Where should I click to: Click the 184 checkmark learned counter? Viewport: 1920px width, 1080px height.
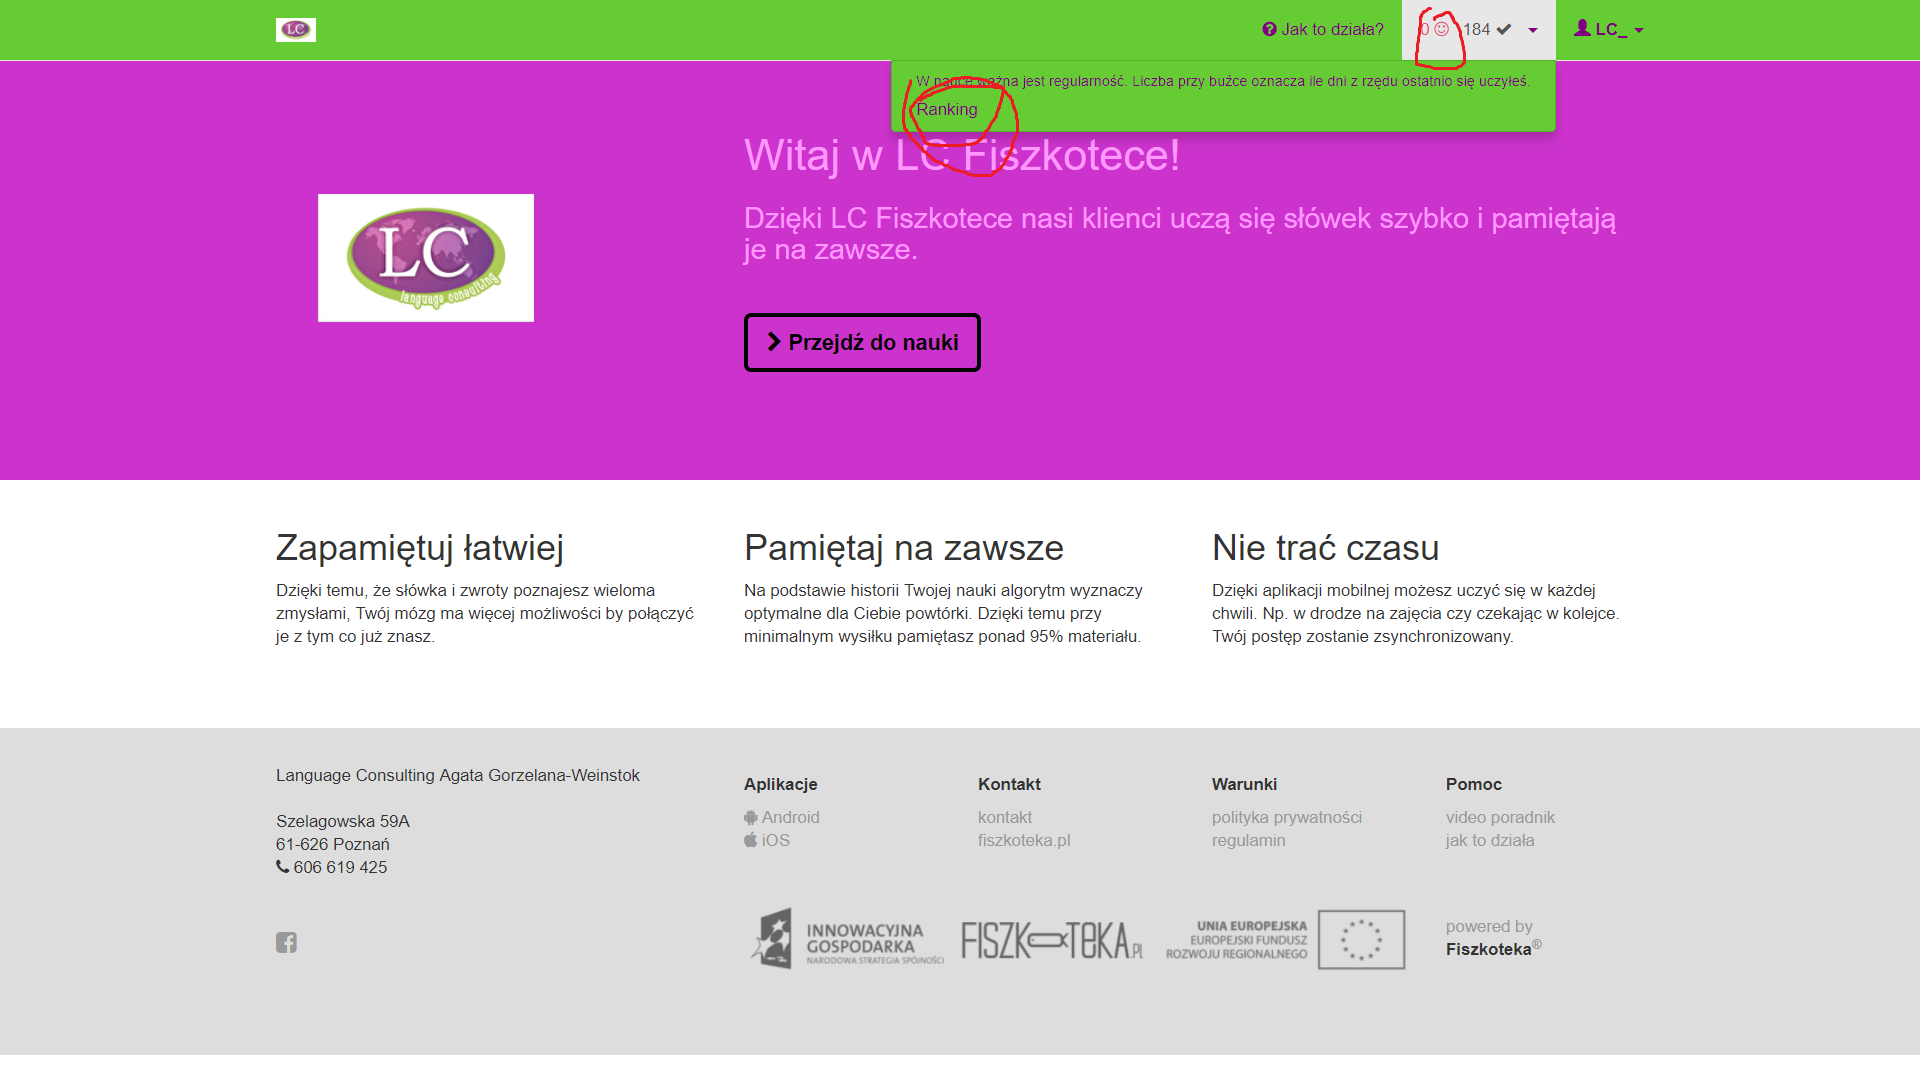point(1487,30)
